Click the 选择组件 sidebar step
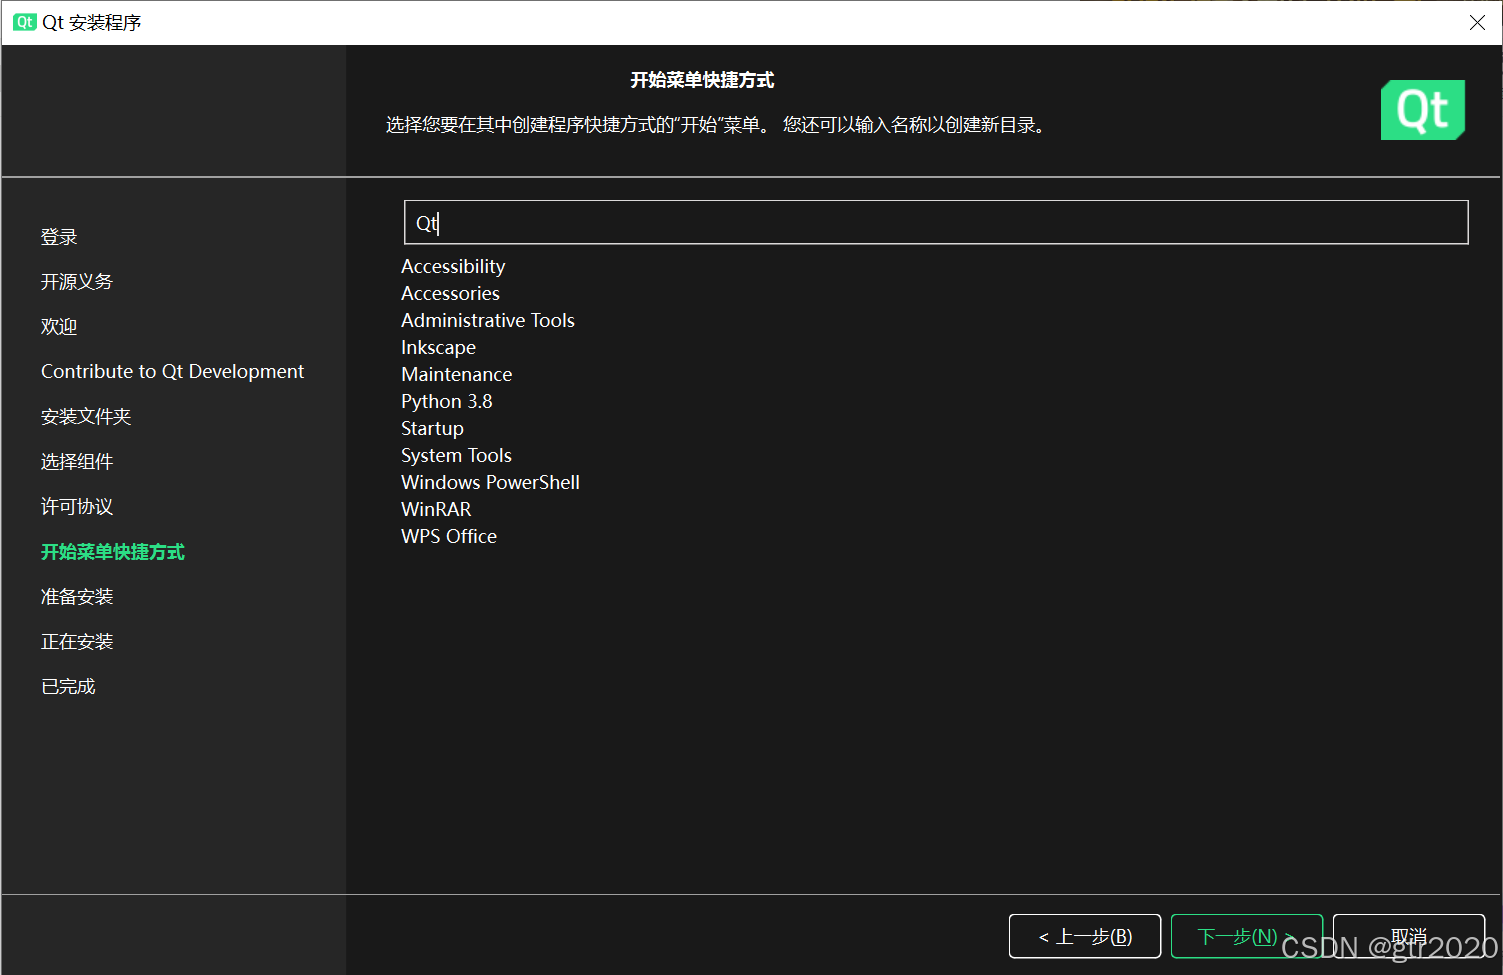This screenshot has width=1503, height=975. (77, 461)
